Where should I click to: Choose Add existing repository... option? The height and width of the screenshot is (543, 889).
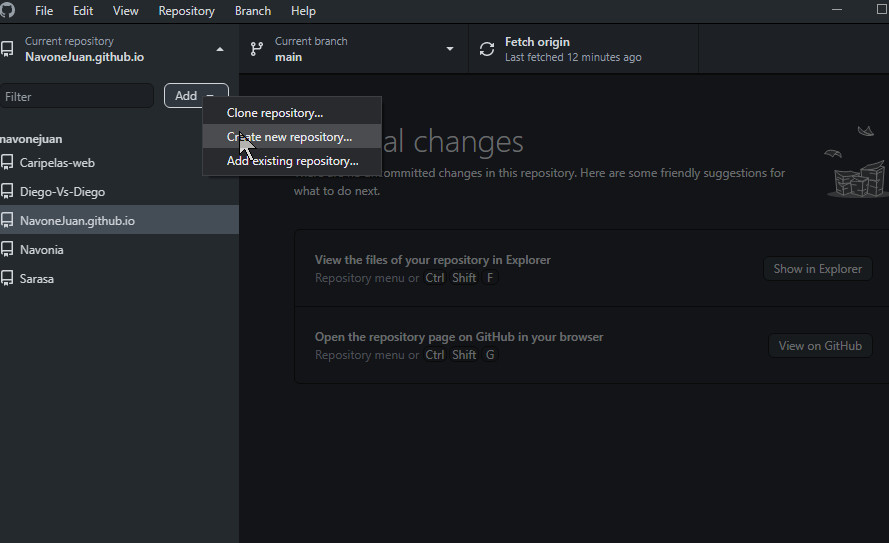[x=292, y=161]
